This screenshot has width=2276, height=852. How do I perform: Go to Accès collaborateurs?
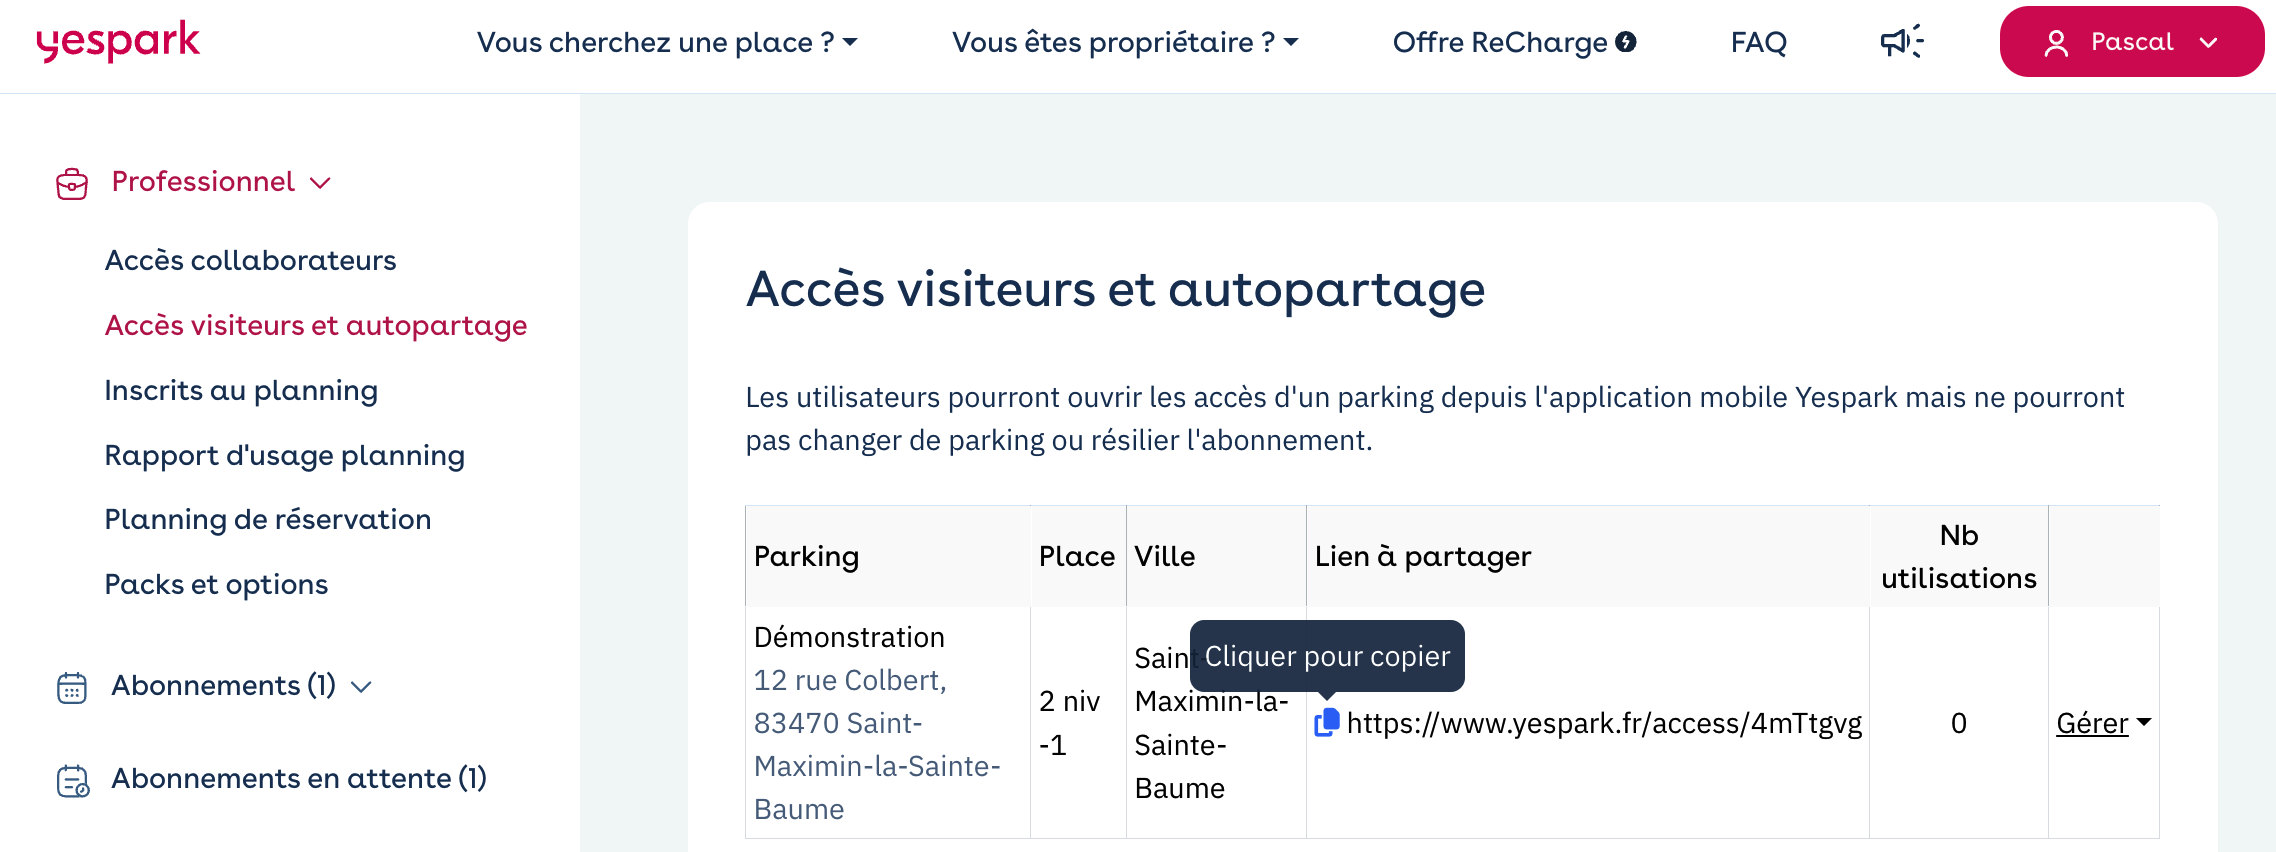point(250,260)
